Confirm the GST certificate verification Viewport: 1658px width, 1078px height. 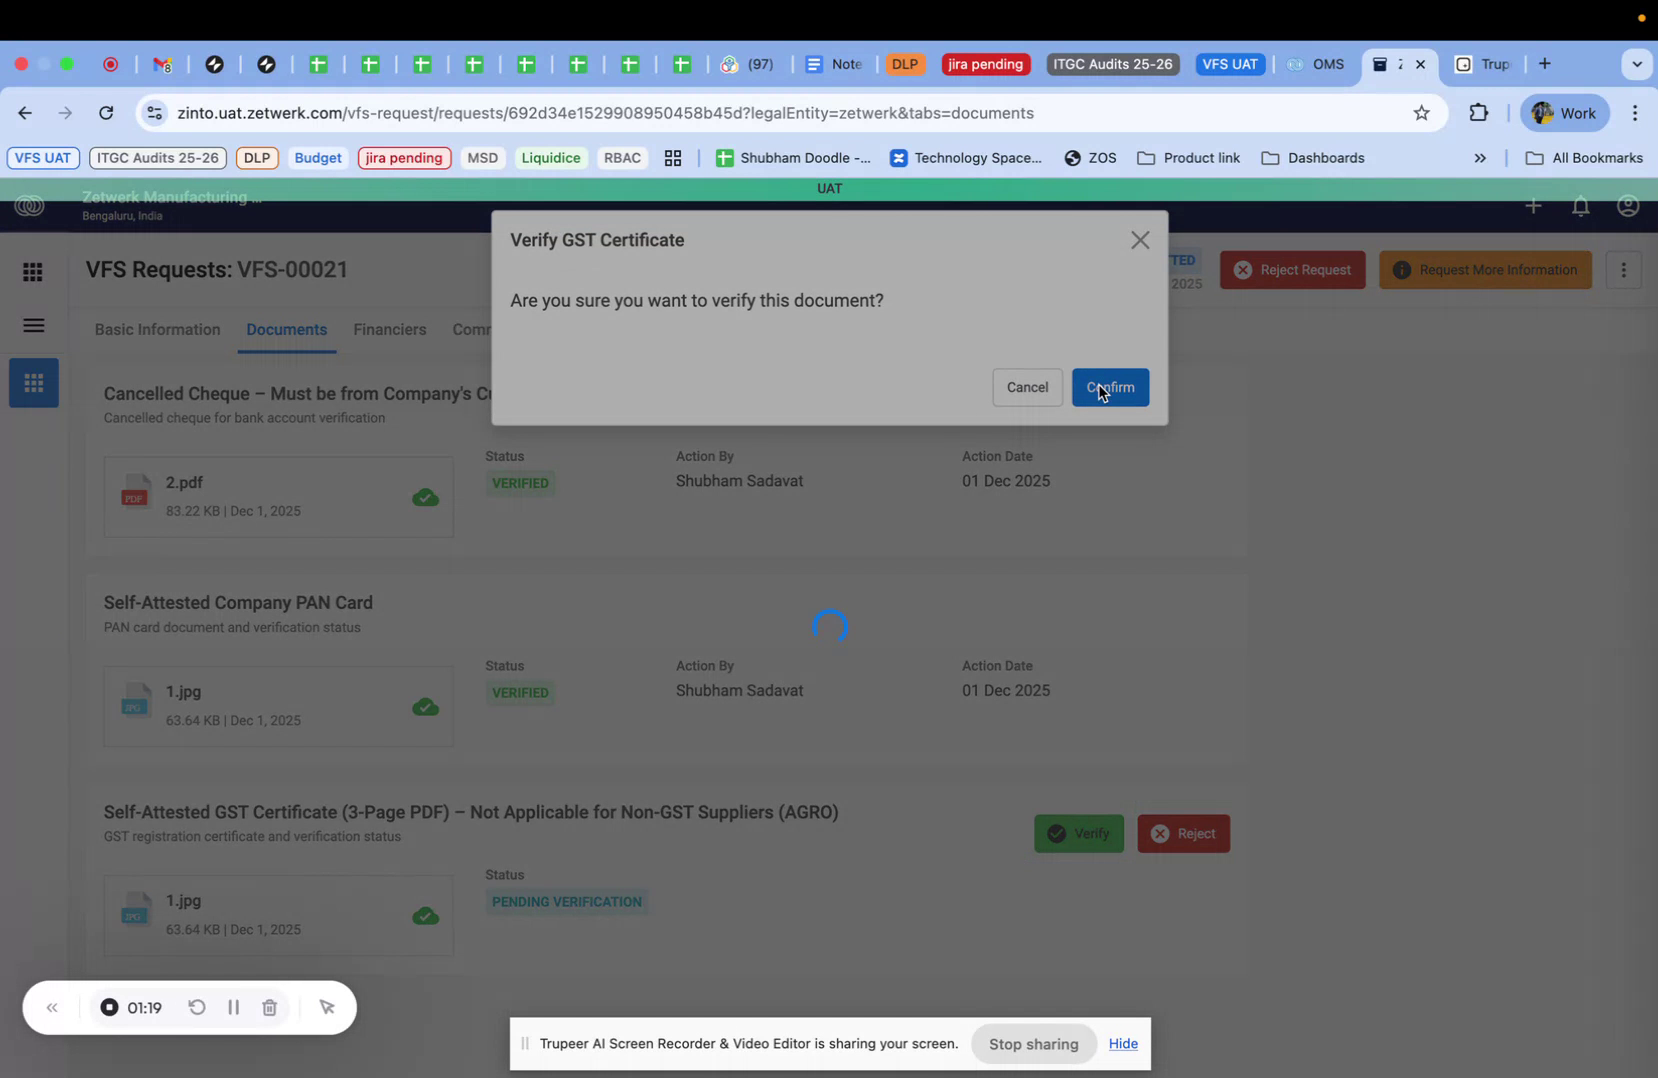point(1110,387)
